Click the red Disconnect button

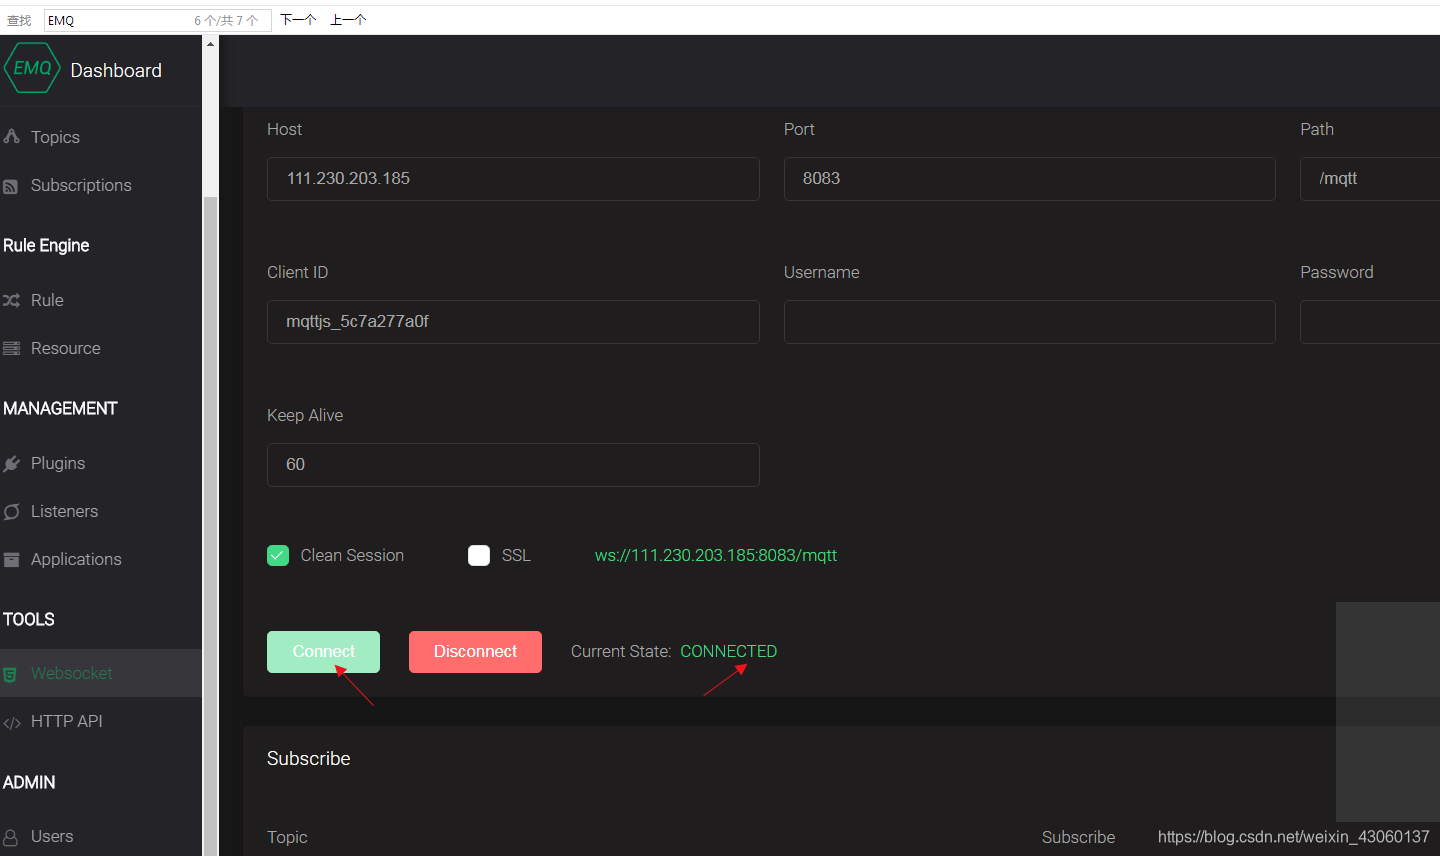pos(475,652)
